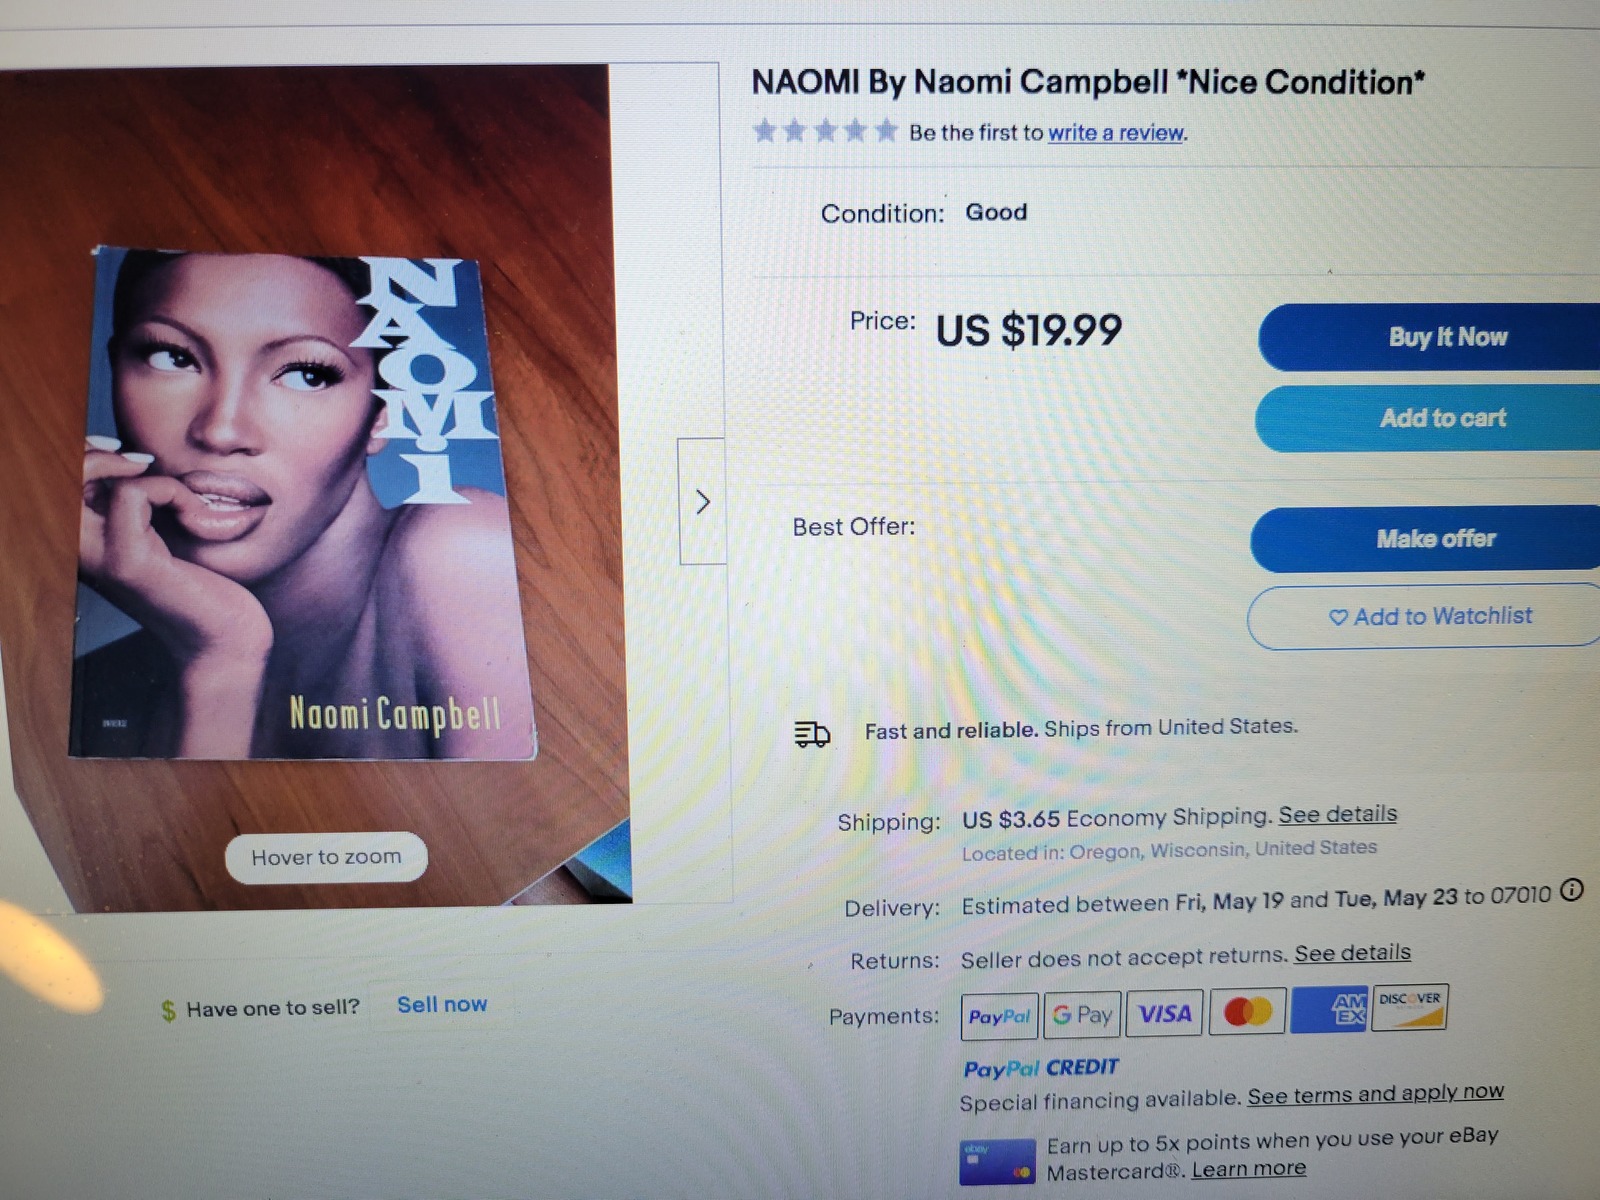Screen dimensions: 1600x1200
Task: Open the write a review link
Action: 1115,133
